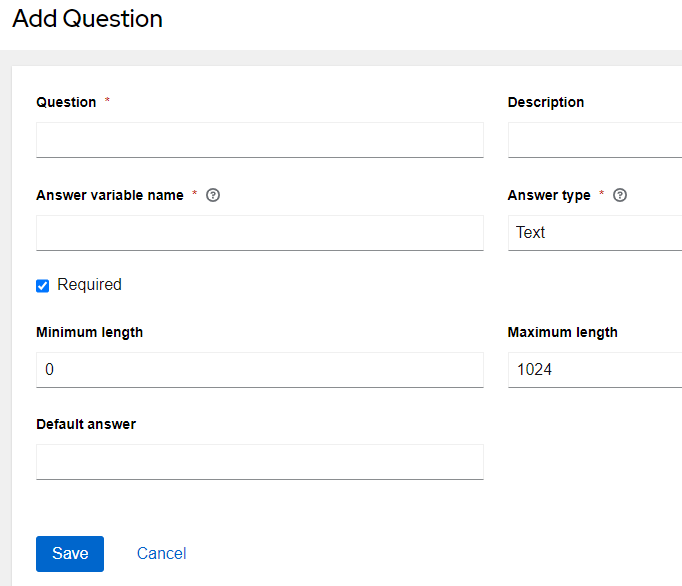Click the Question field label

[x=66, y=102]
